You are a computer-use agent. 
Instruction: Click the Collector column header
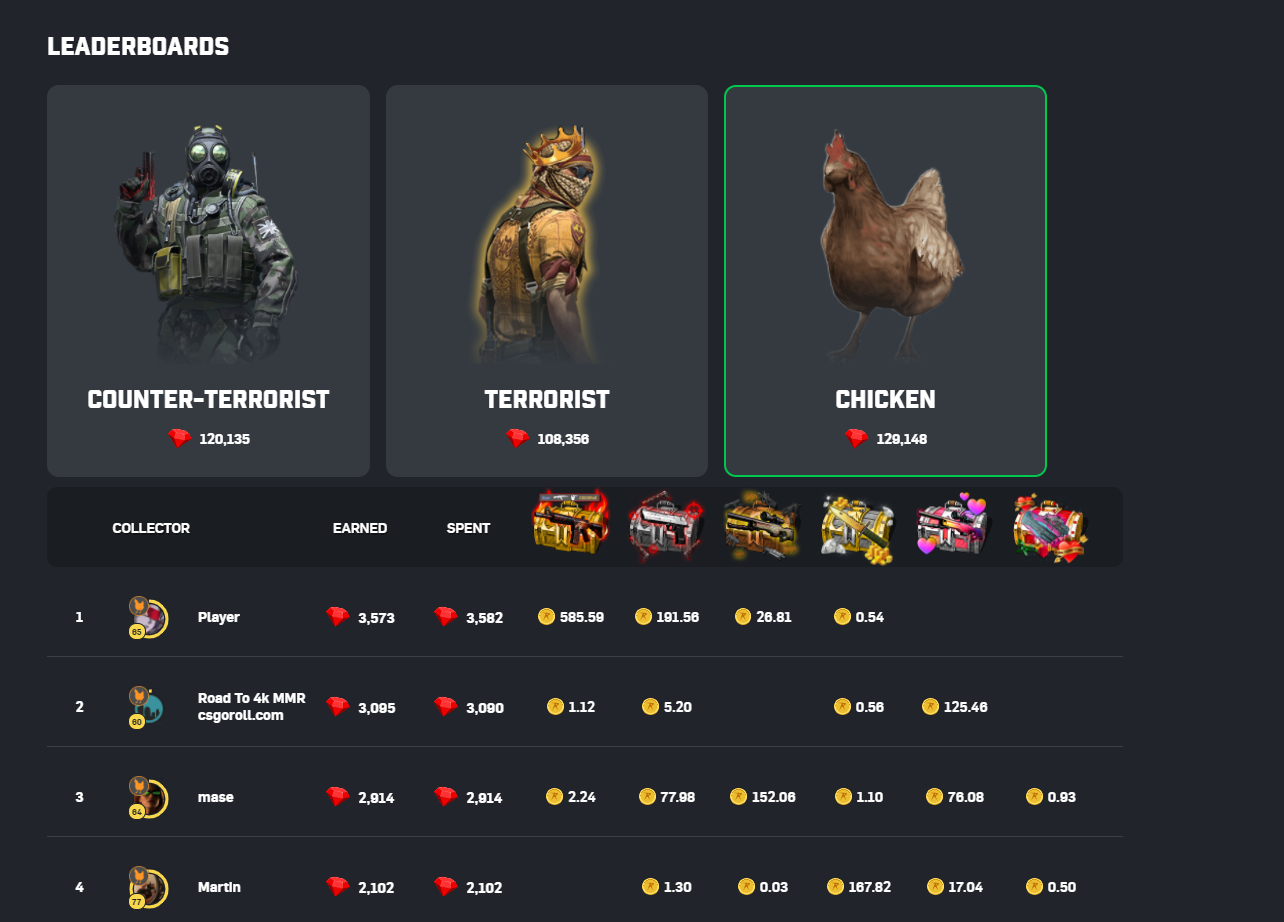click(x=151, y=528)
